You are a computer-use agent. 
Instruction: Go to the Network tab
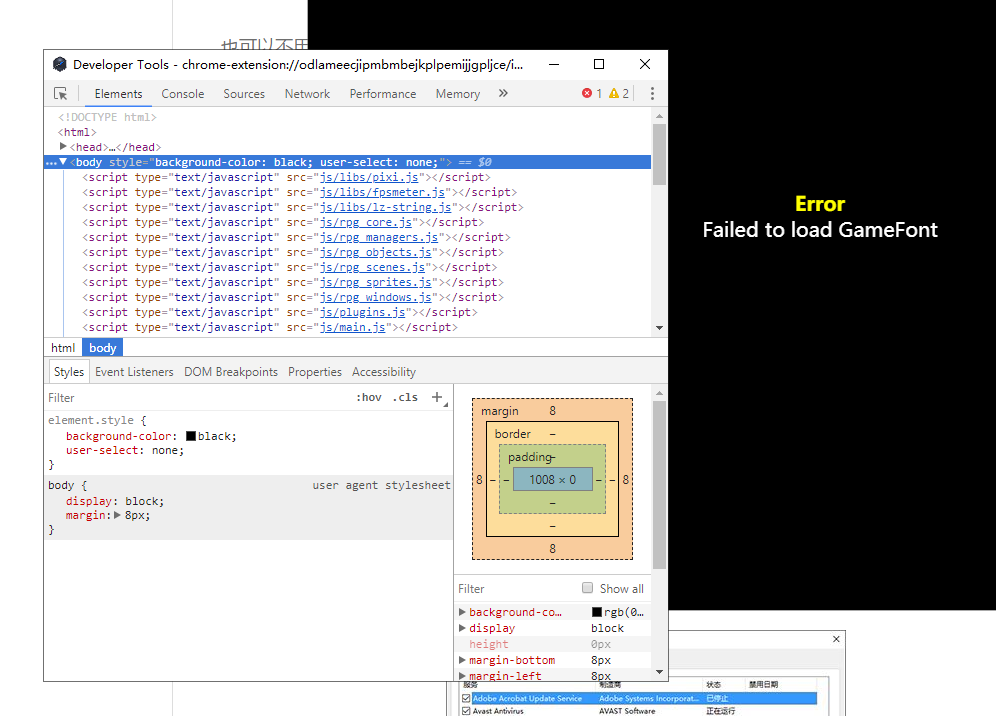coord(307,94)
